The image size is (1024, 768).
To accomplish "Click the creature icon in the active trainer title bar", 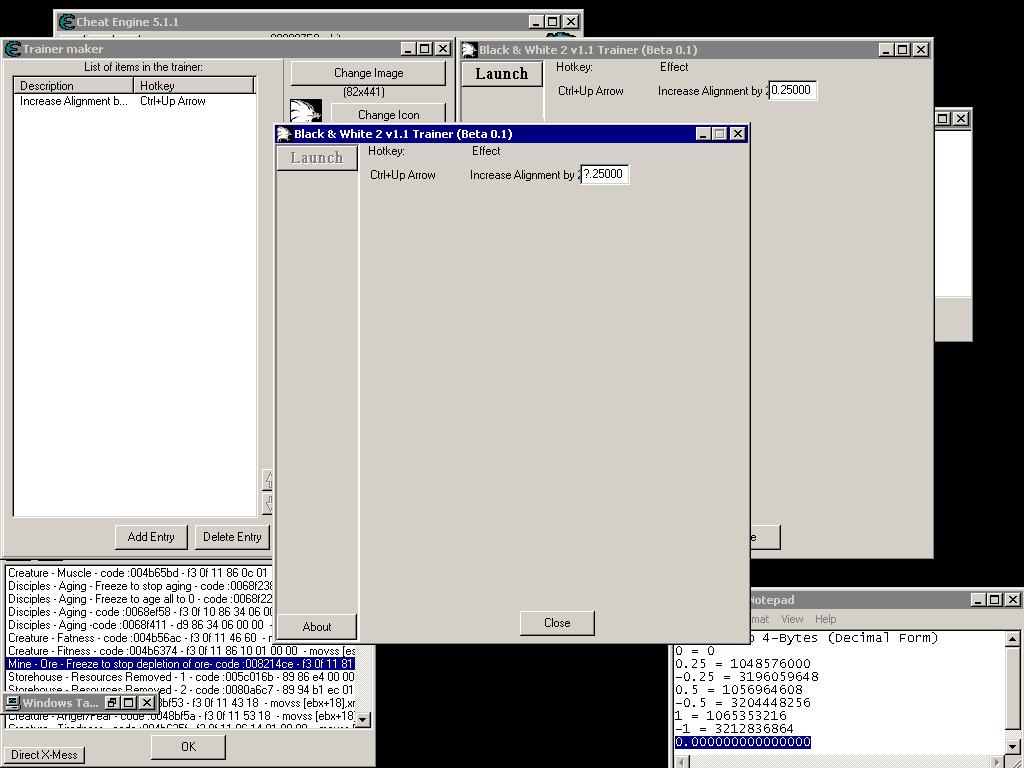I will tap(284, 134).
